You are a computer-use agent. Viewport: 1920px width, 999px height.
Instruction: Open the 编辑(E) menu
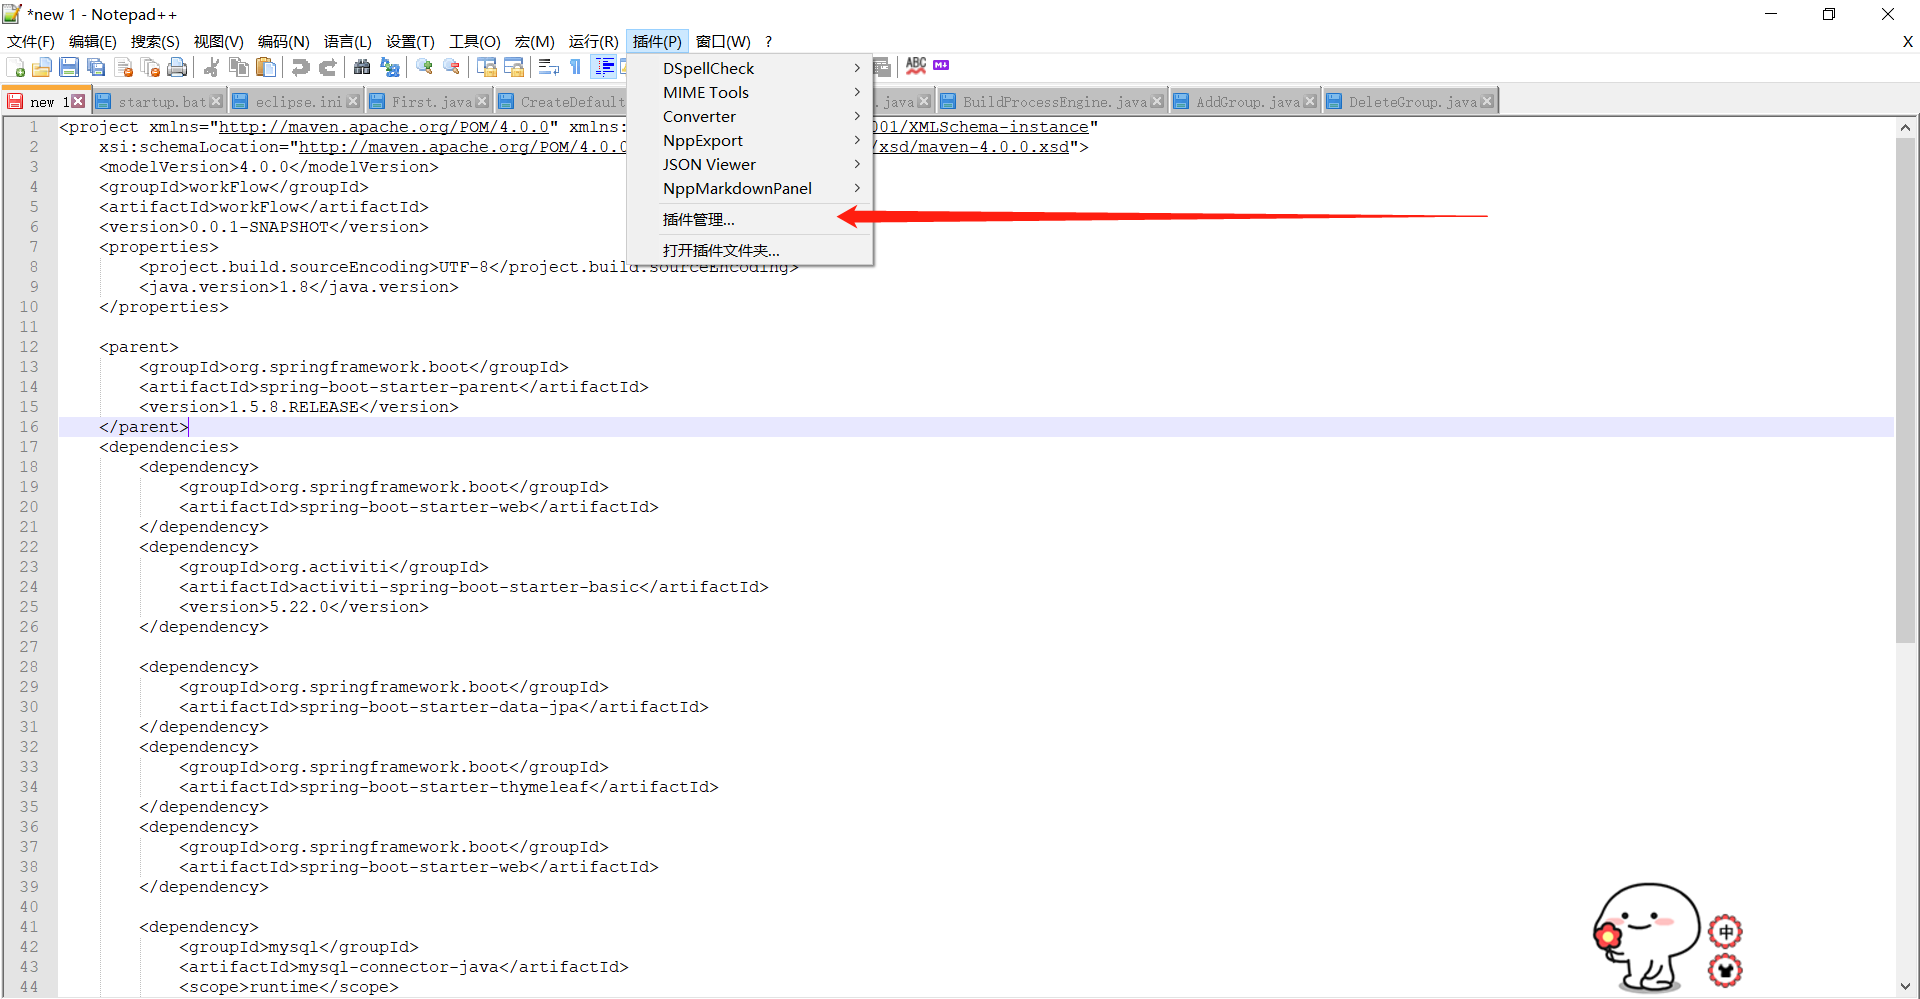pos(93,41)
